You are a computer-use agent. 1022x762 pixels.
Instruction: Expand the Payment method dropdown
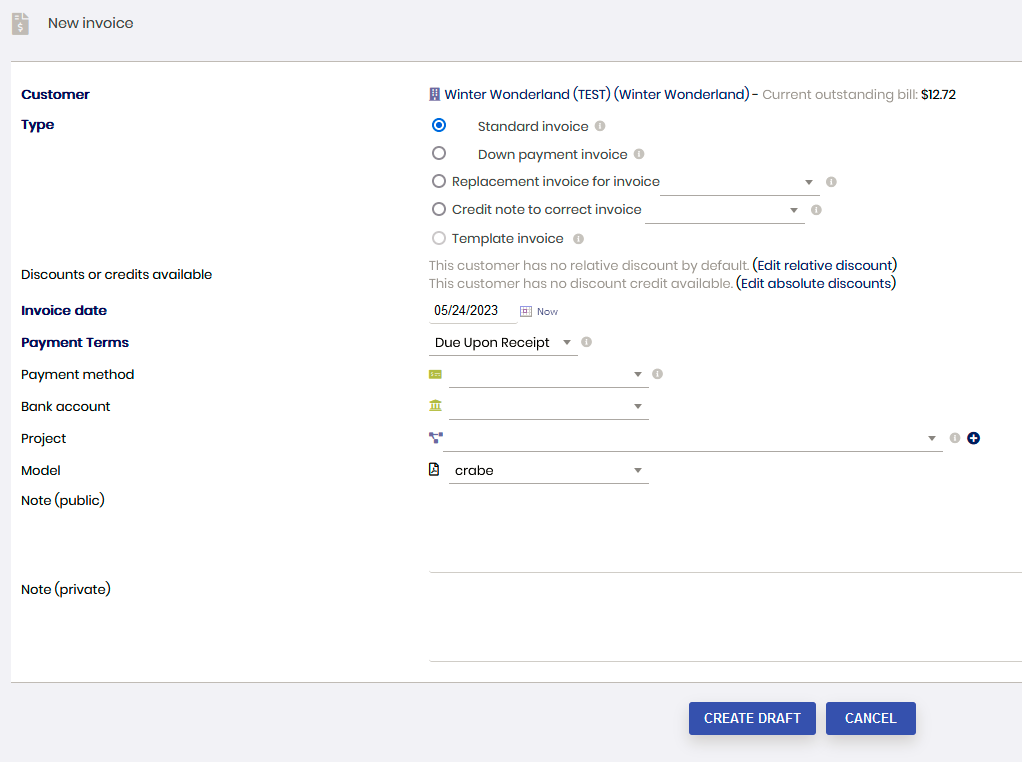click(x=548, y=375)
